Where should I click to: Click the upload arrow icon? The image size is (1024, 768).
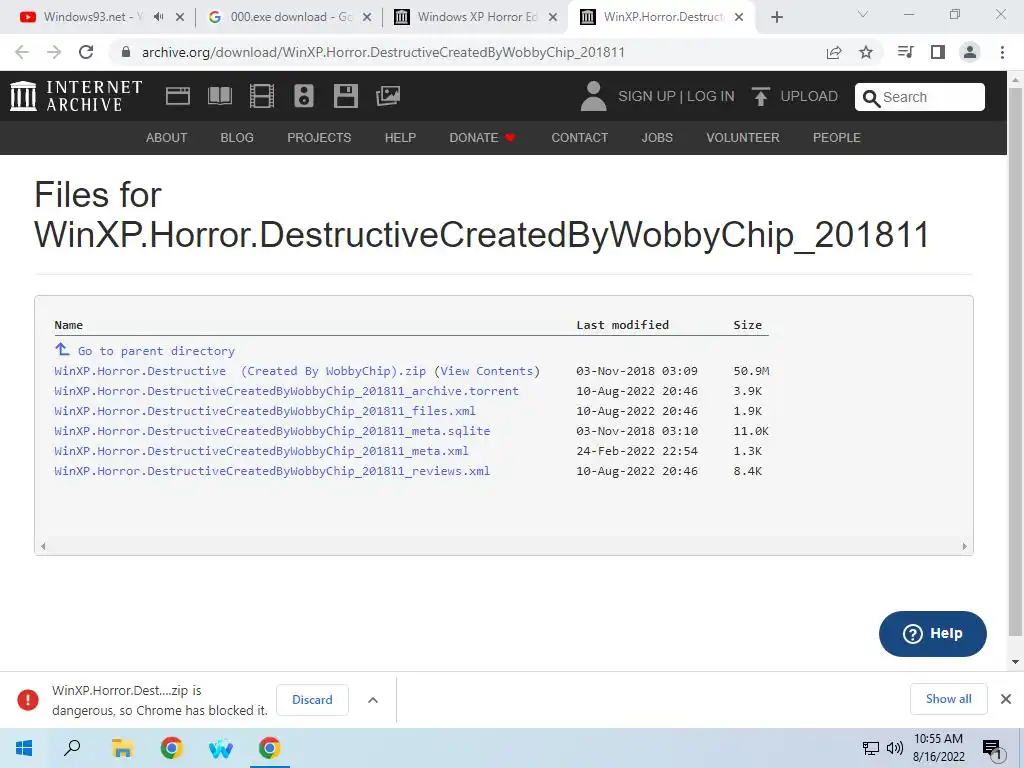coord(760,96)
